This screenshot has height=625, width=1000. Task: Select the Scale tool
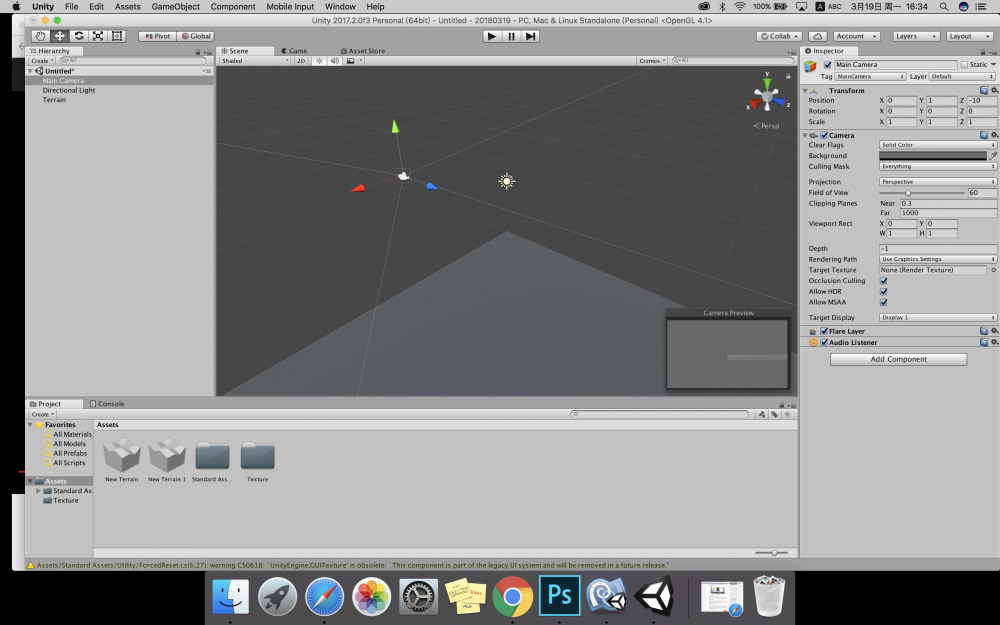pyautogui.click(x=98, y=36)
